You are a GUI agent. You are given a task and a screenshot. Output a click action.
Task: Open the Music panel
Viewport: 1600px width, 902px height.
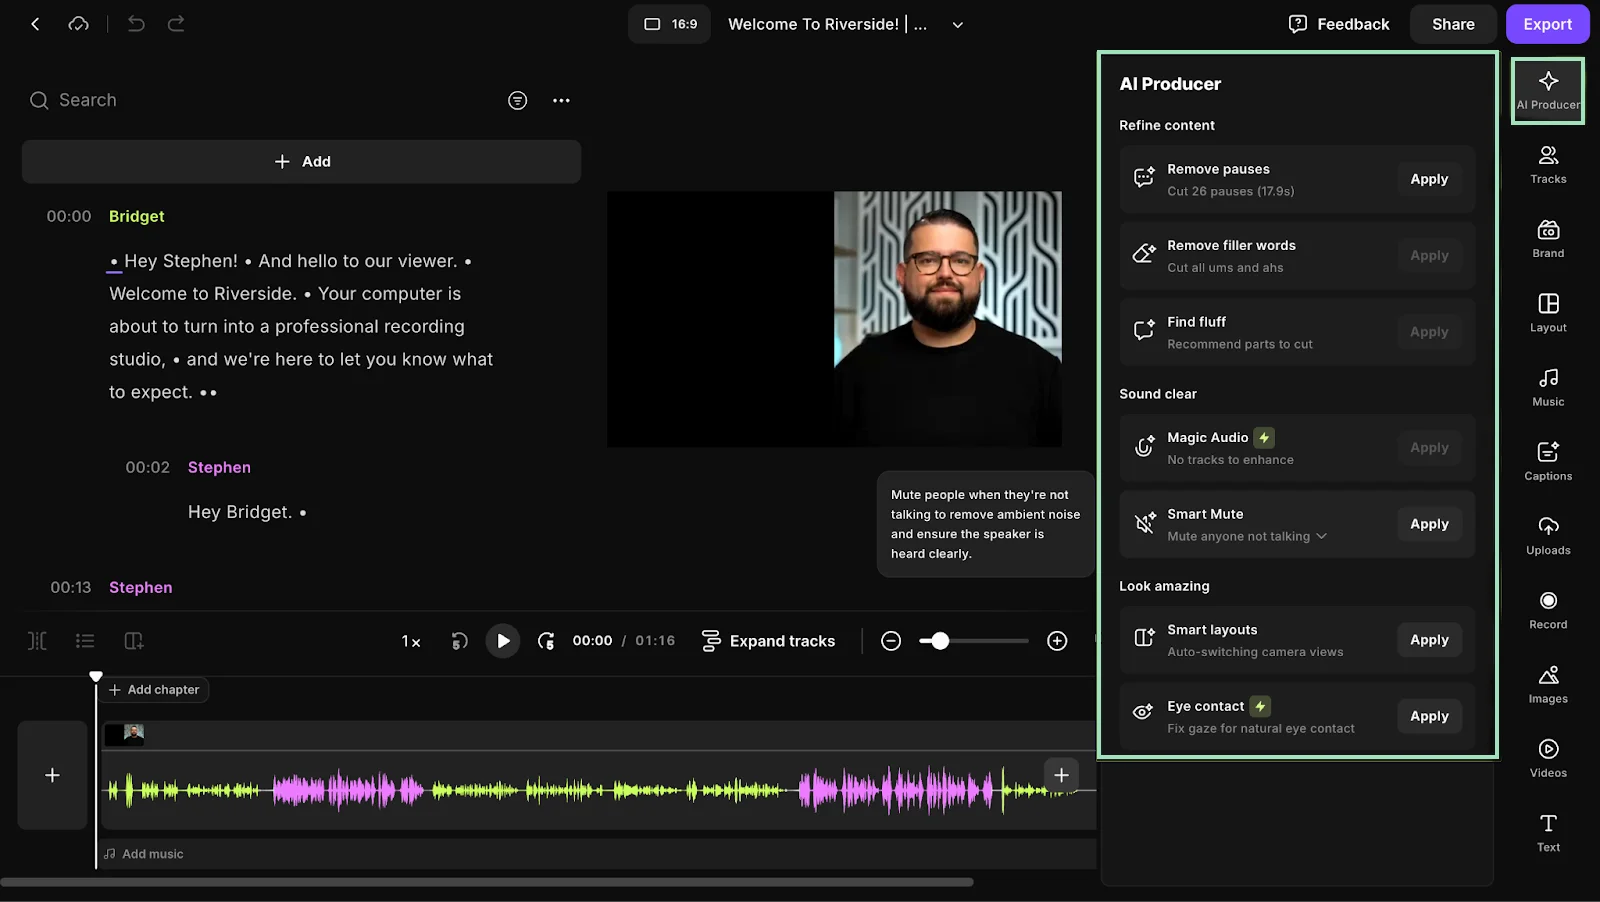(1547, 386)
